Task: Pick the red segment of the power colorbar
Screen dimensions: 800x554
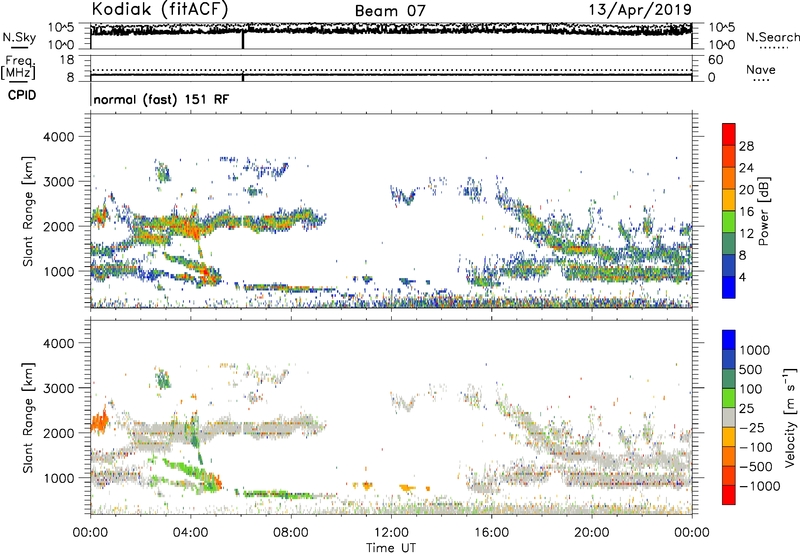Action: tap(729, 134)
